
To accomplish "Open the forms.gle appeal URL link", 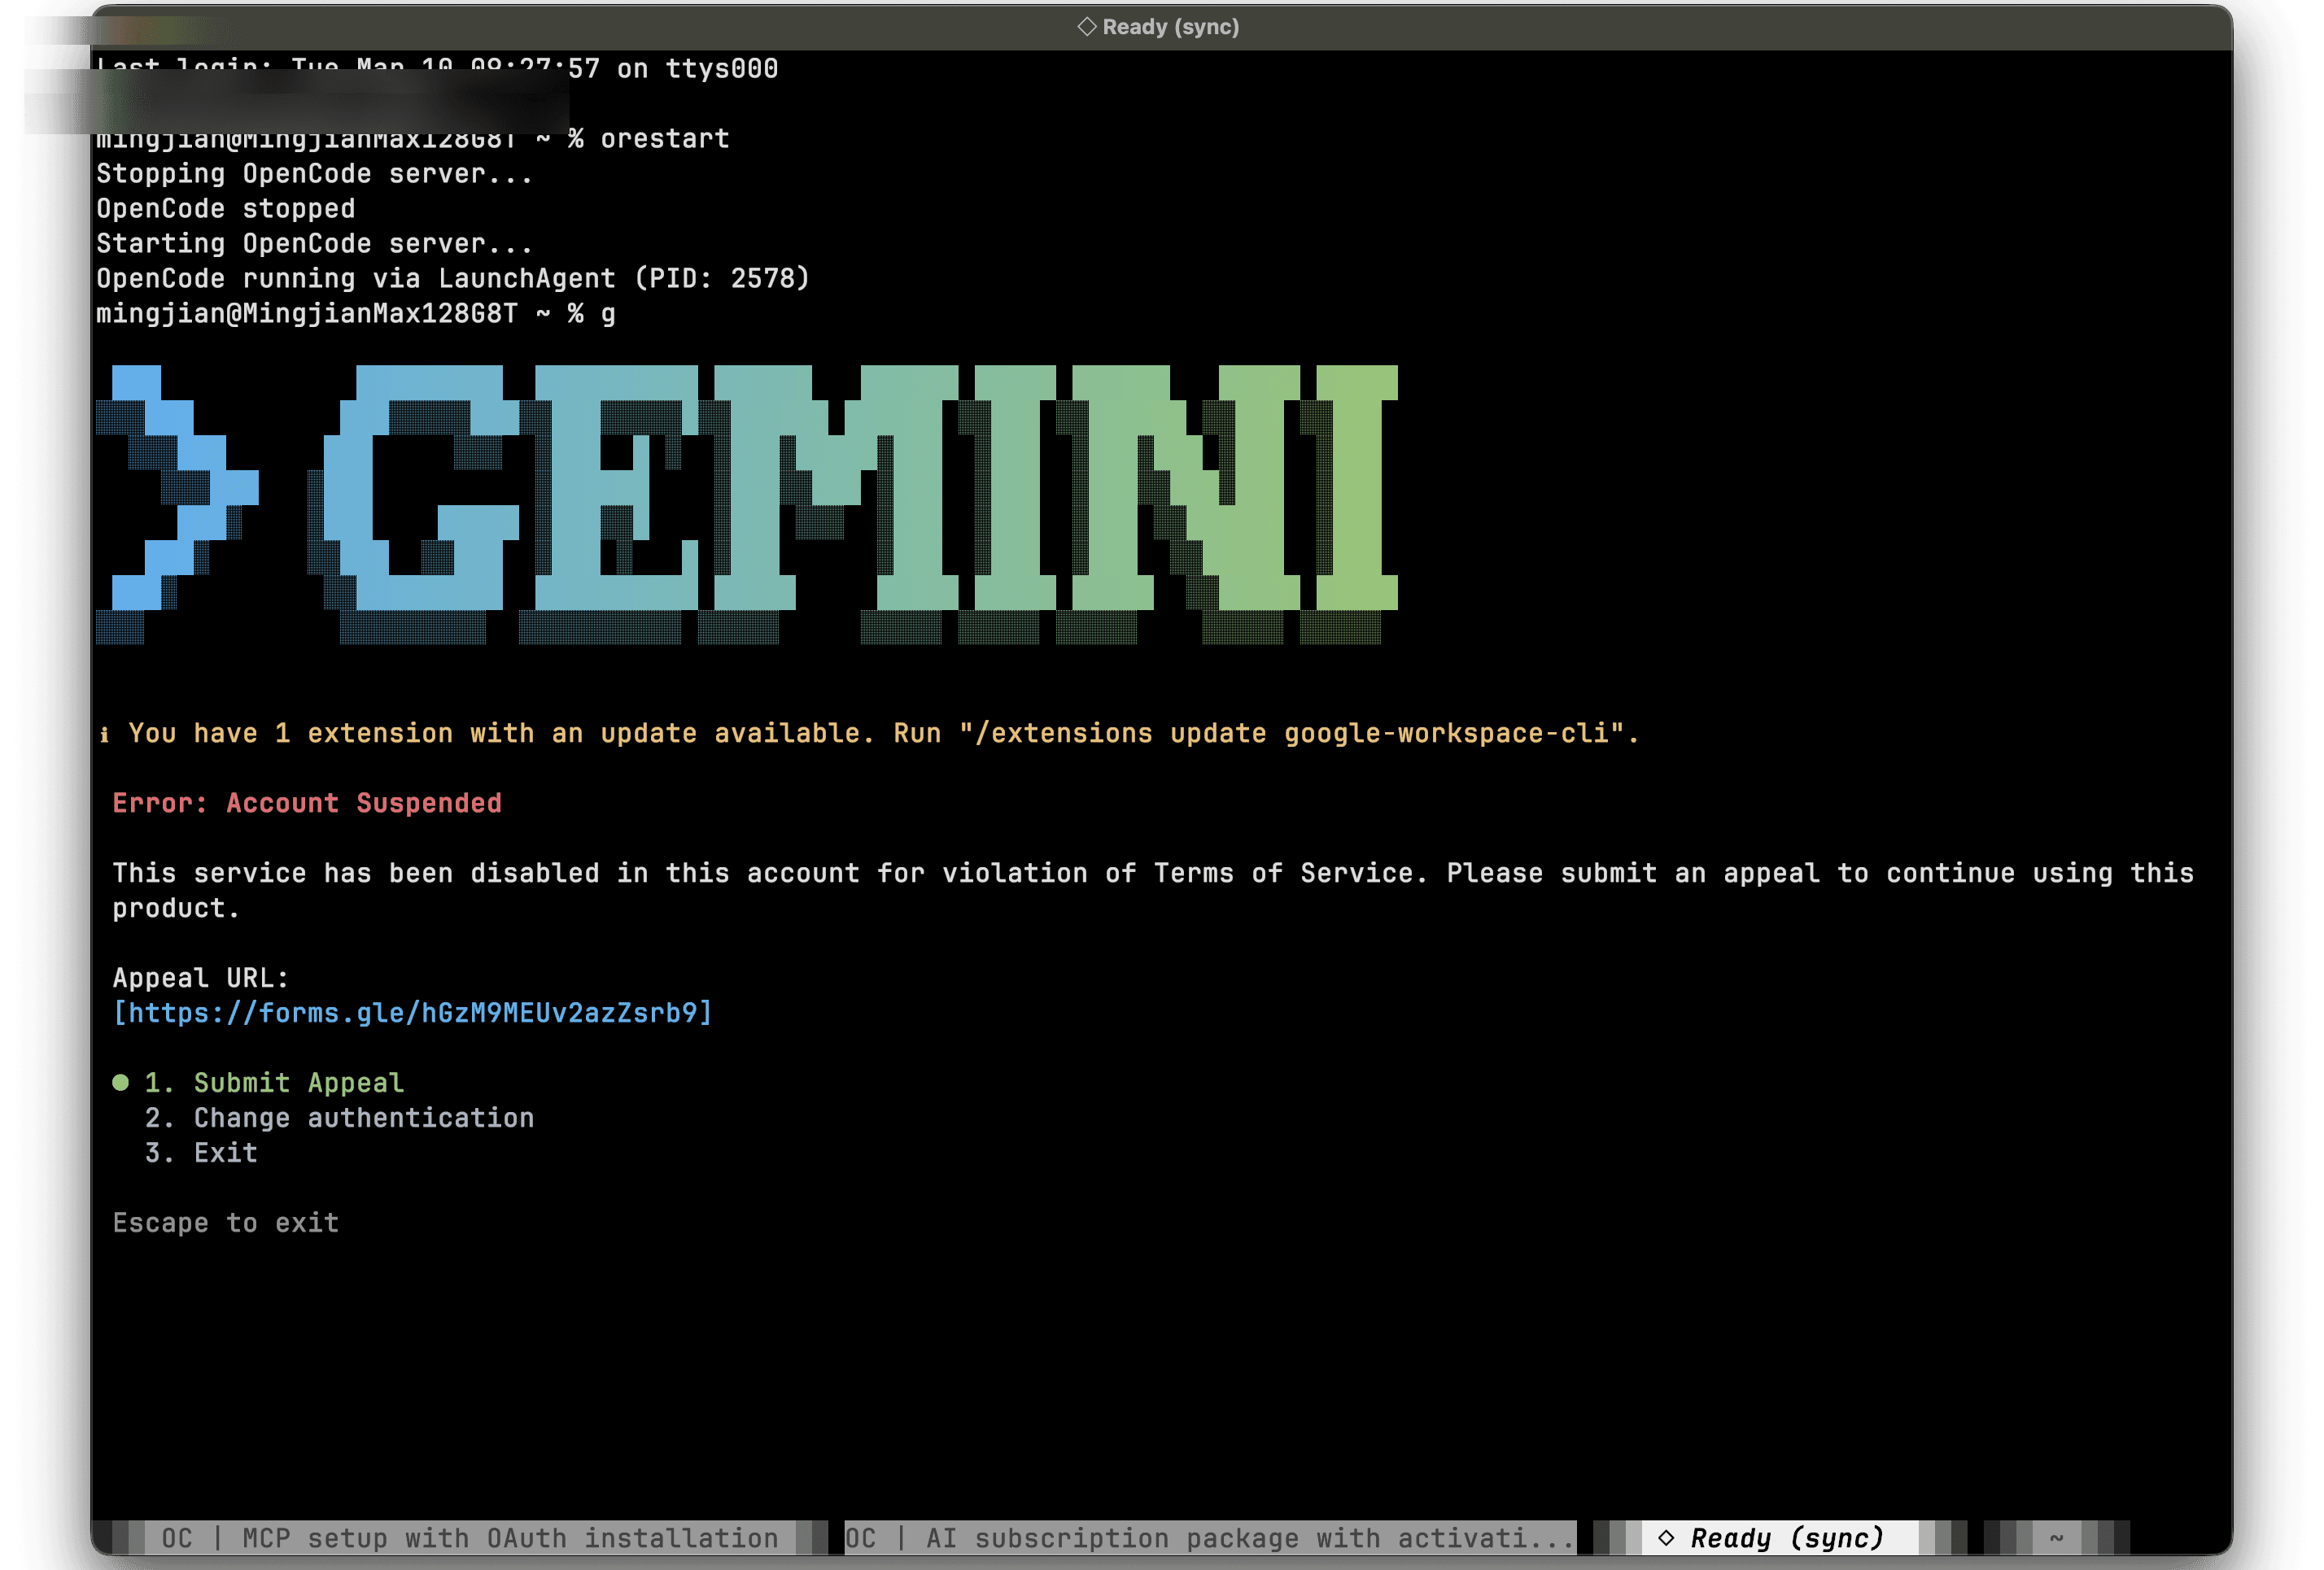I will (x=412, y=1013).
